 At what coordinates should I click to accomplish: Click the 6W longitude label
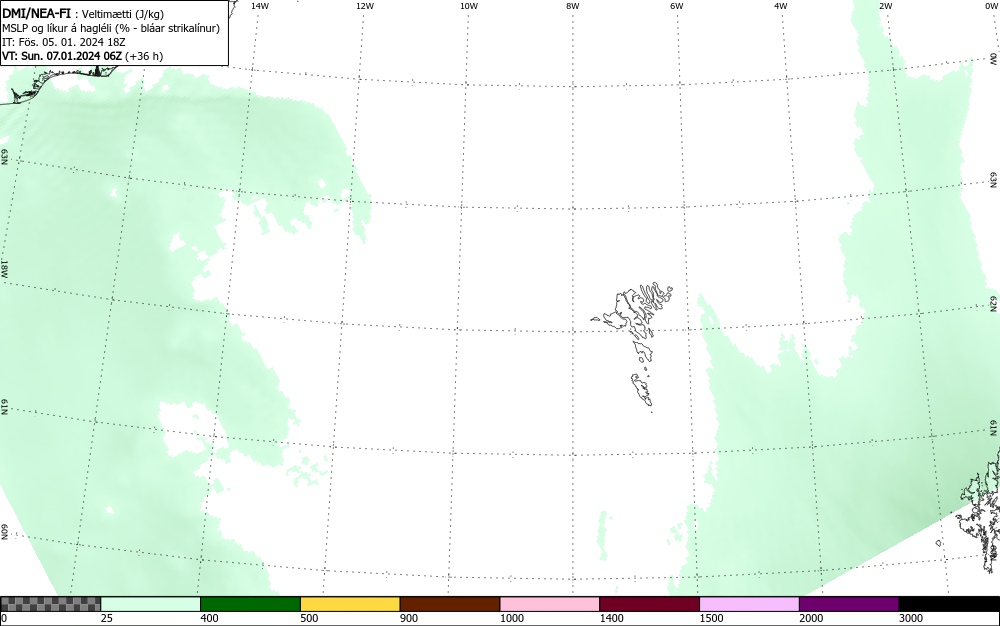(x=677, y=6)
